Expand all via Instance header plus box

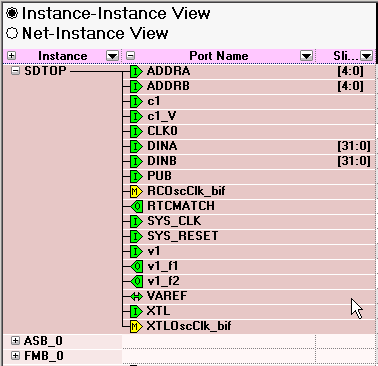click(x=11, y=56)
